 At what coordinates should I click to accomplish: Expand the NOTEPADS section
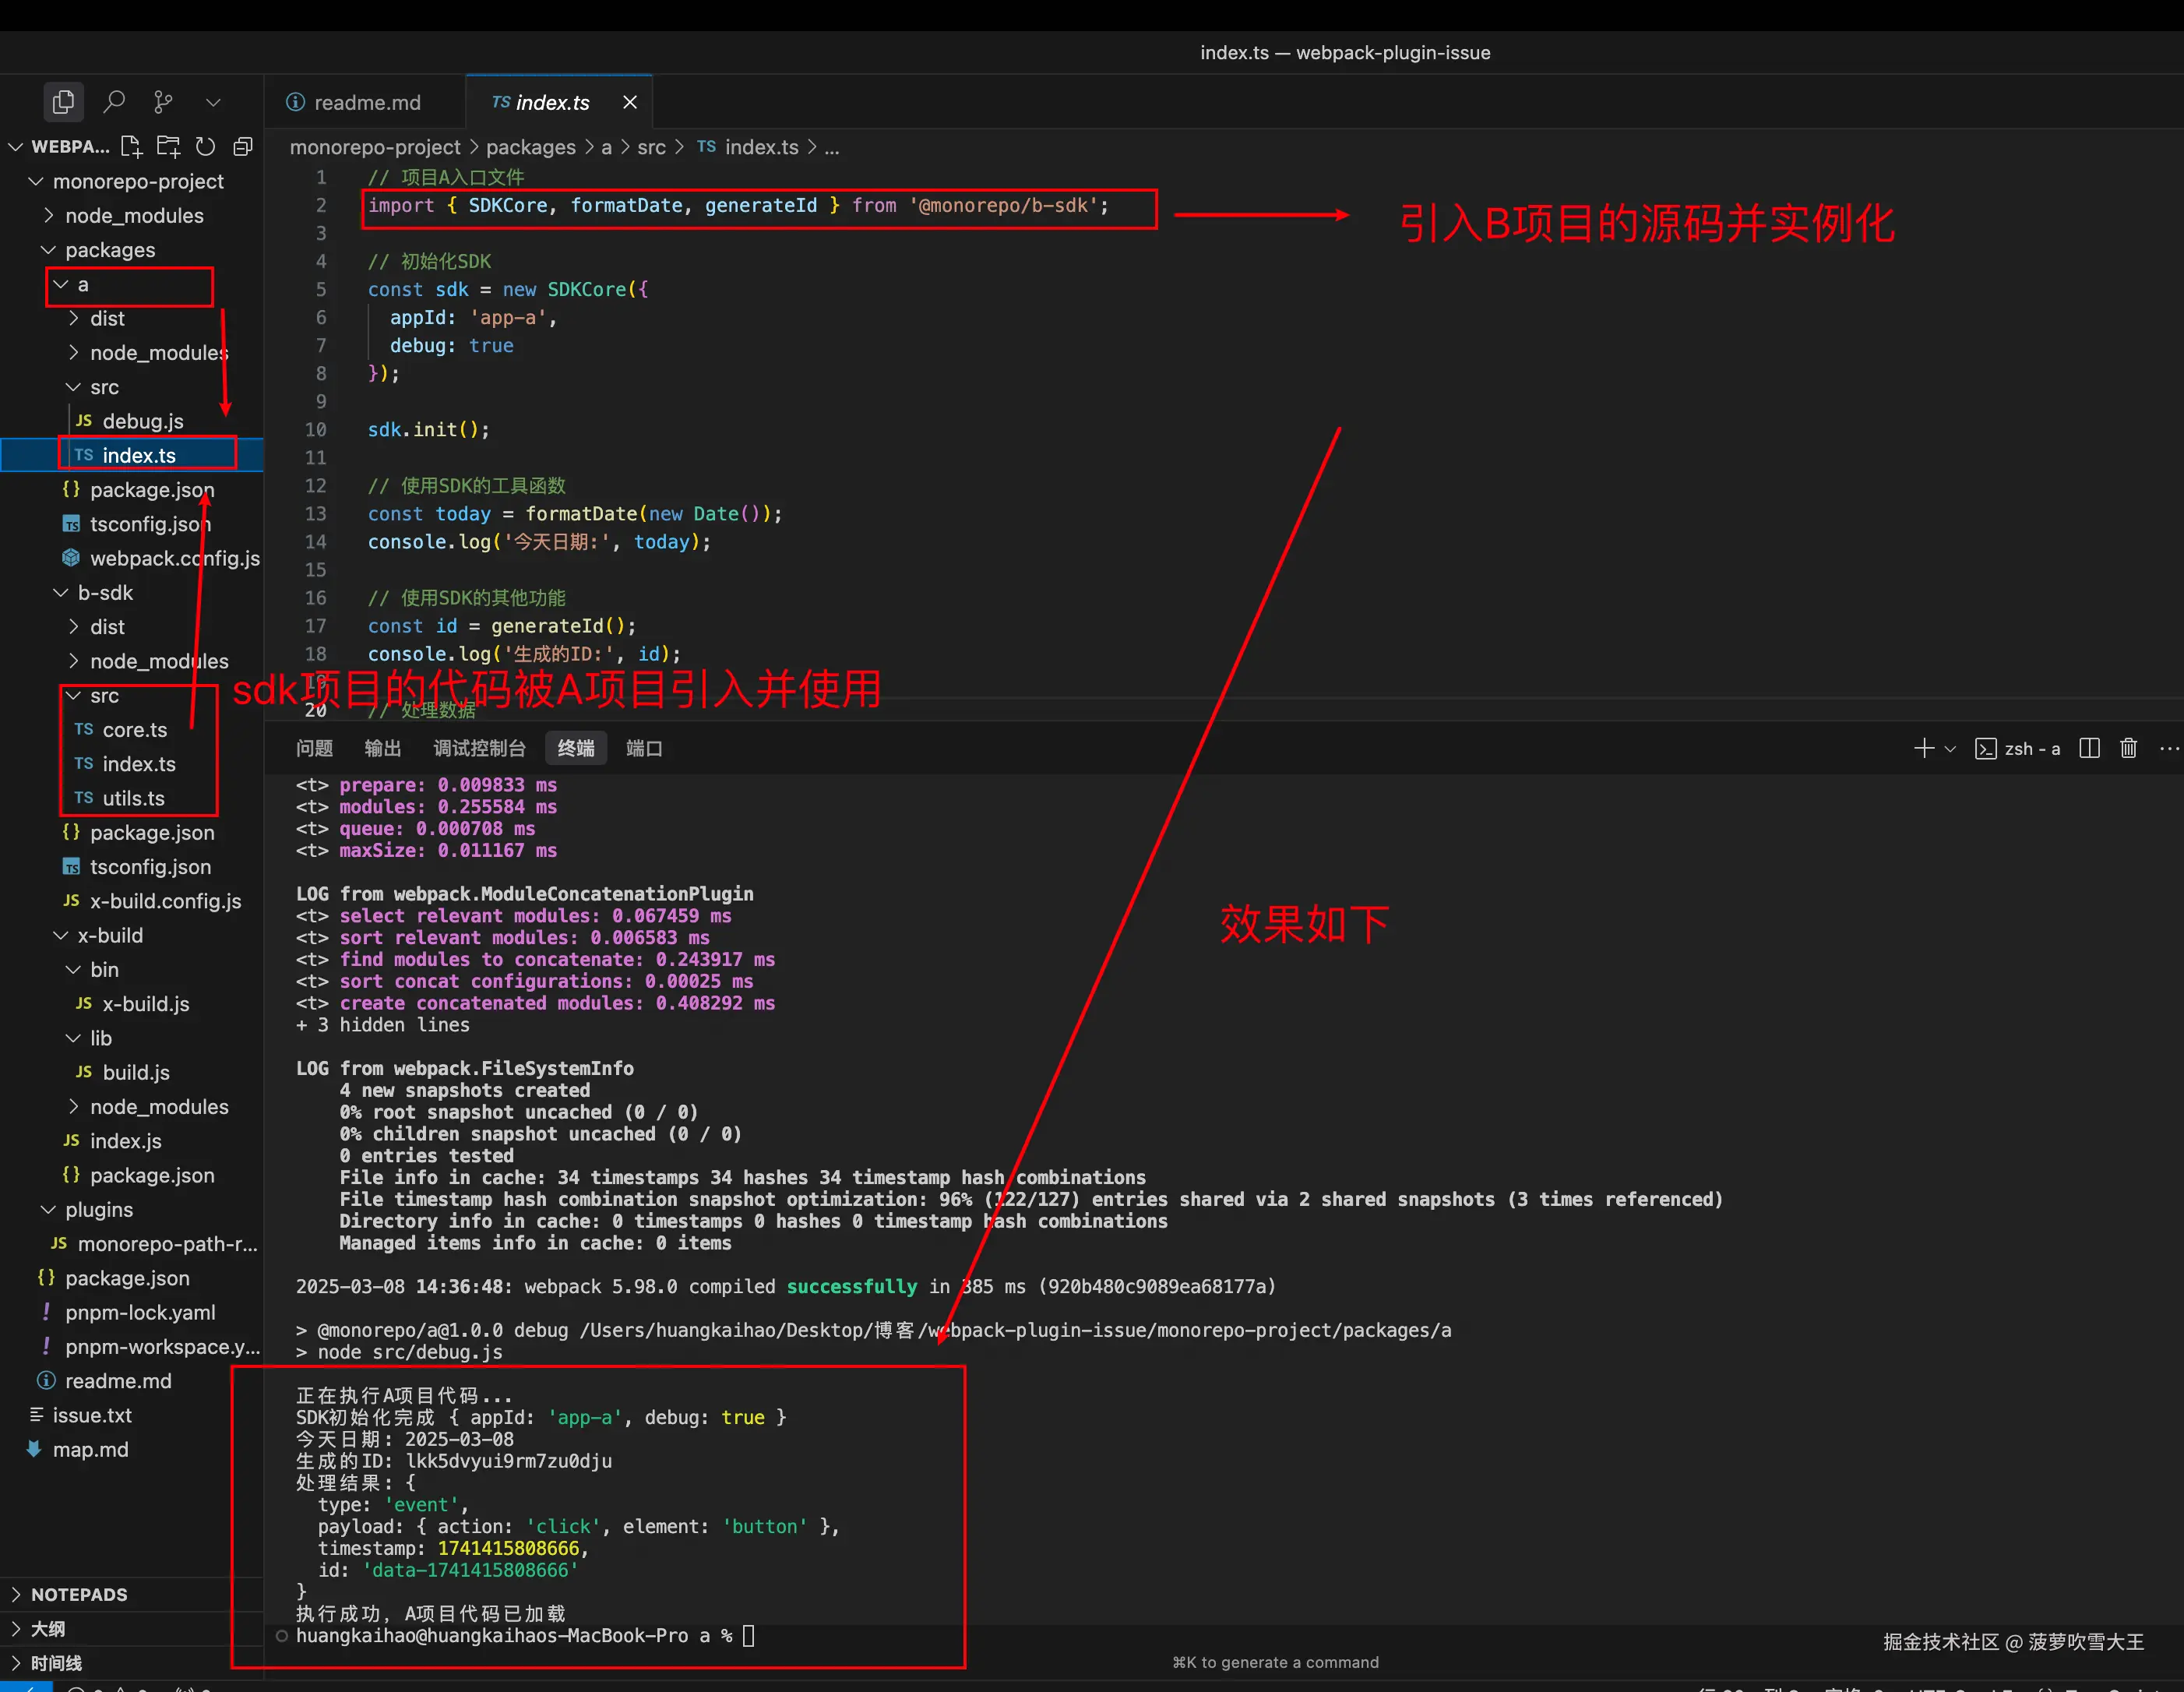(79, 1595)
